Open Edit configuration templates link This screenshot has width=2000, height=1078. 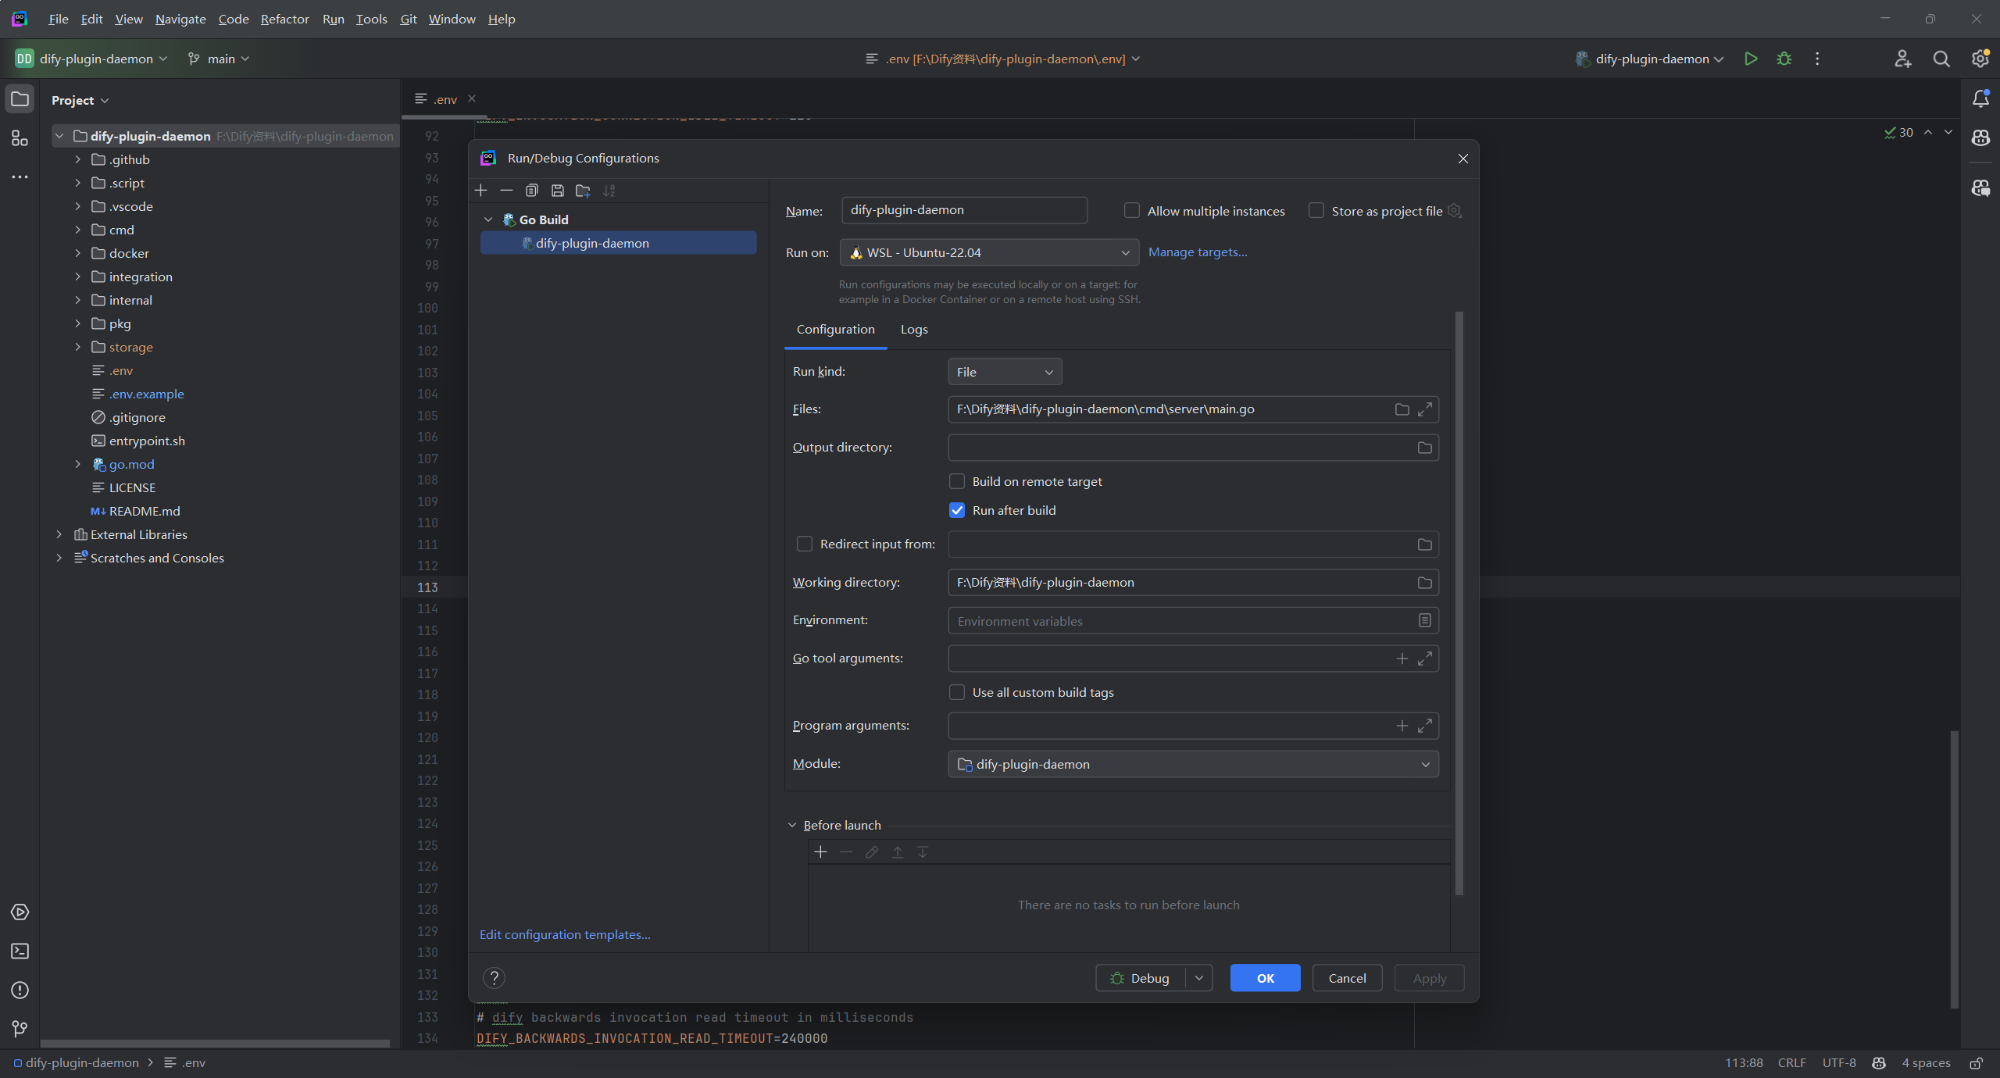coord(565,934)
